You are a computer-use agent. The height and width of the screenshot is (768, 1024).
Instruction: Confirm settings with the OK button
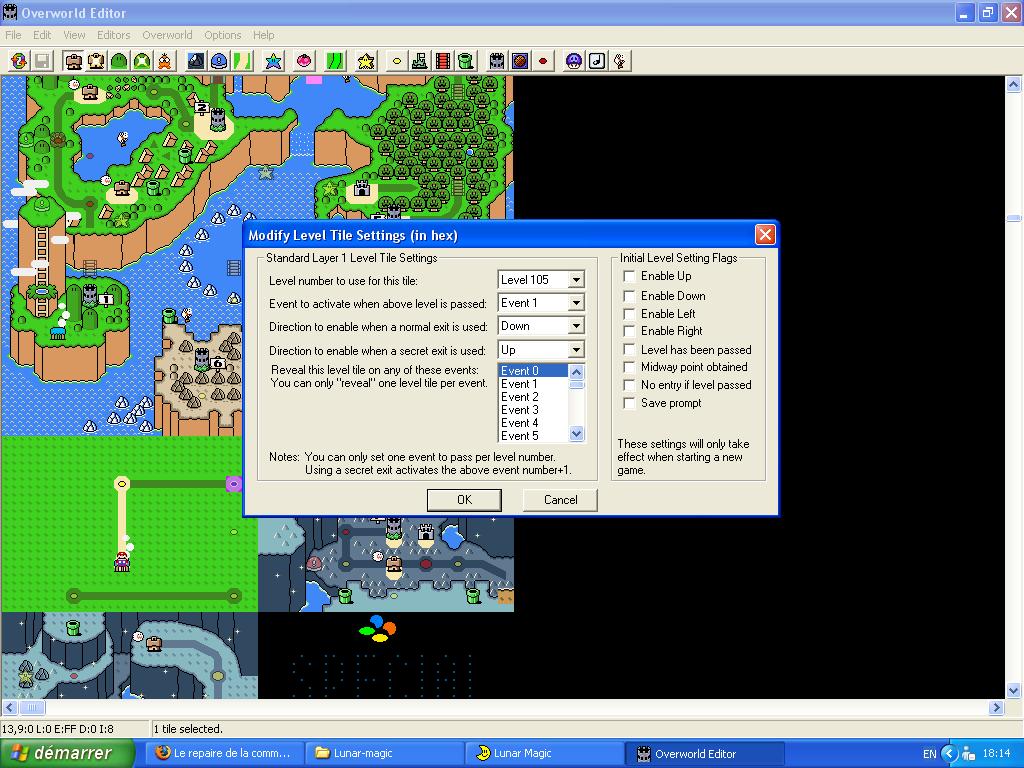(464, 500)
